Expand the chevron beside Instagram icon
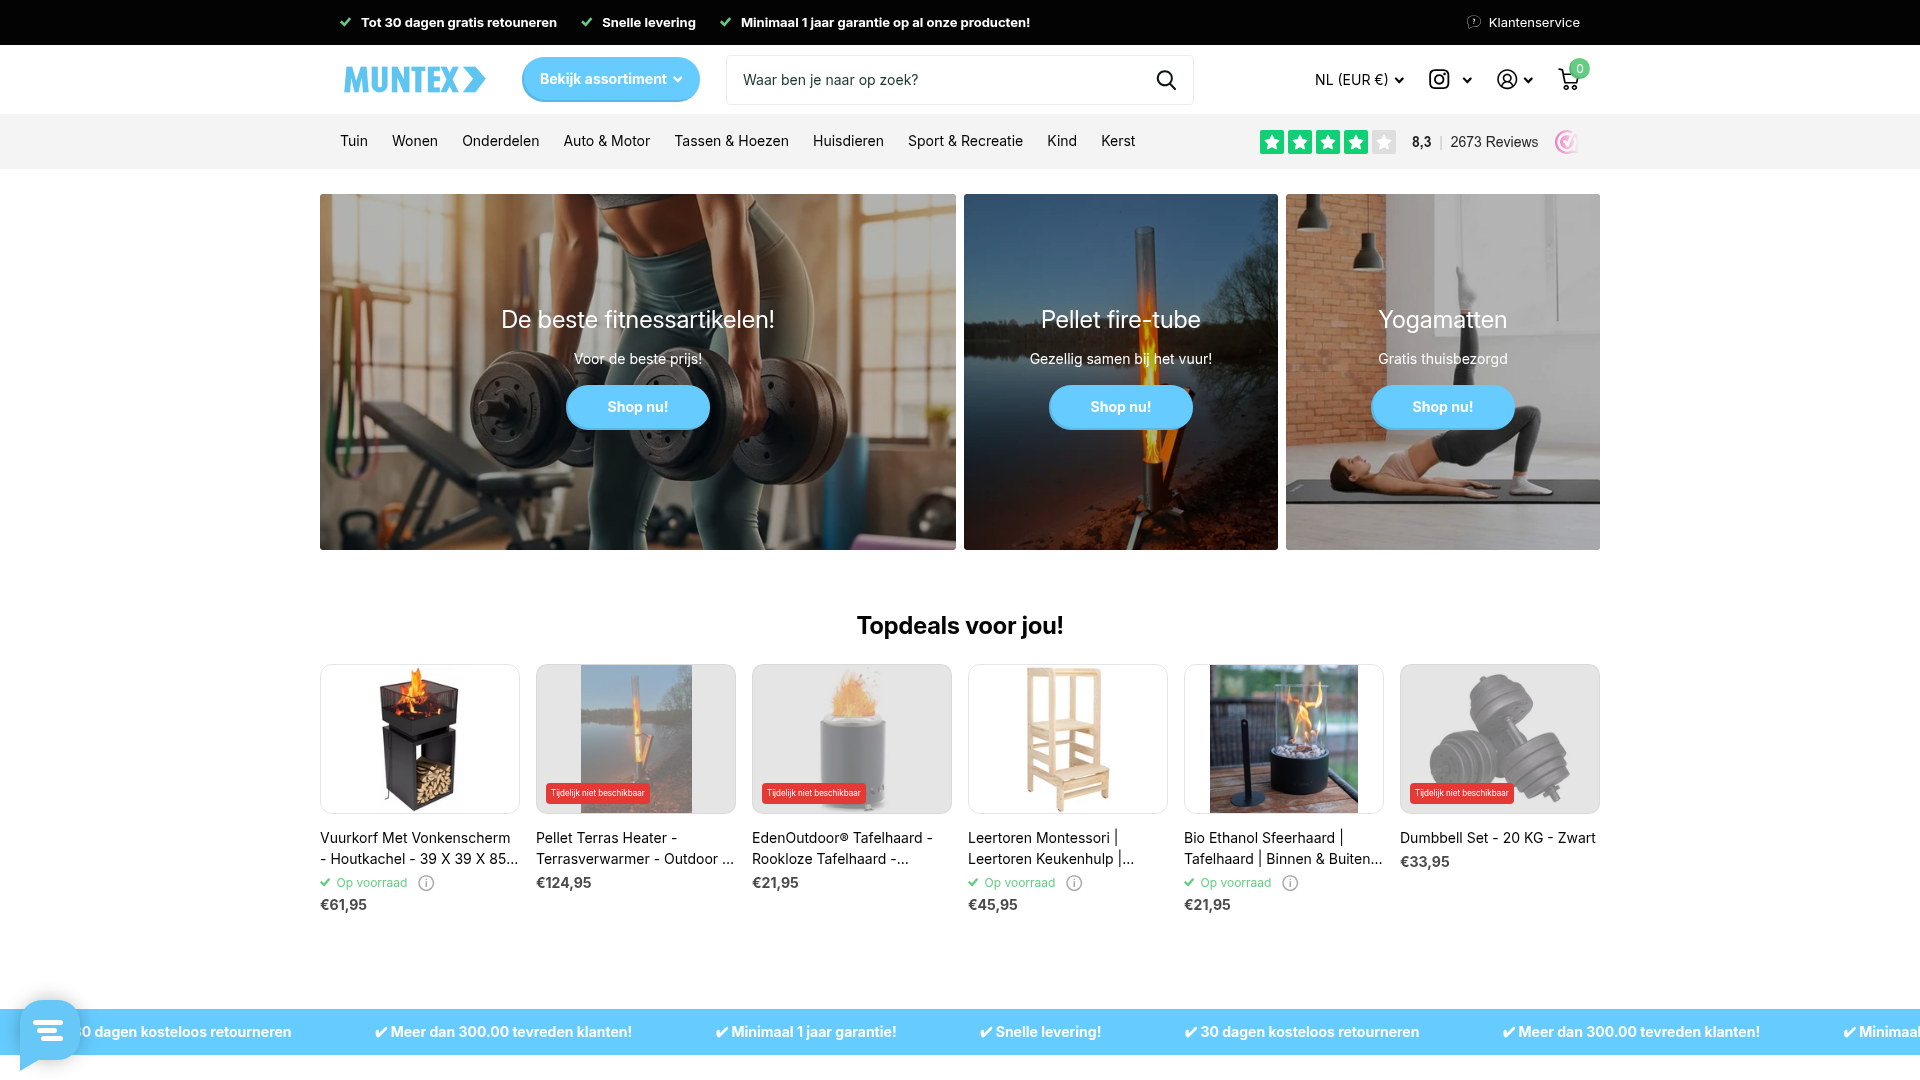Screen dimensions: 1920x1080 (1467, 81)
